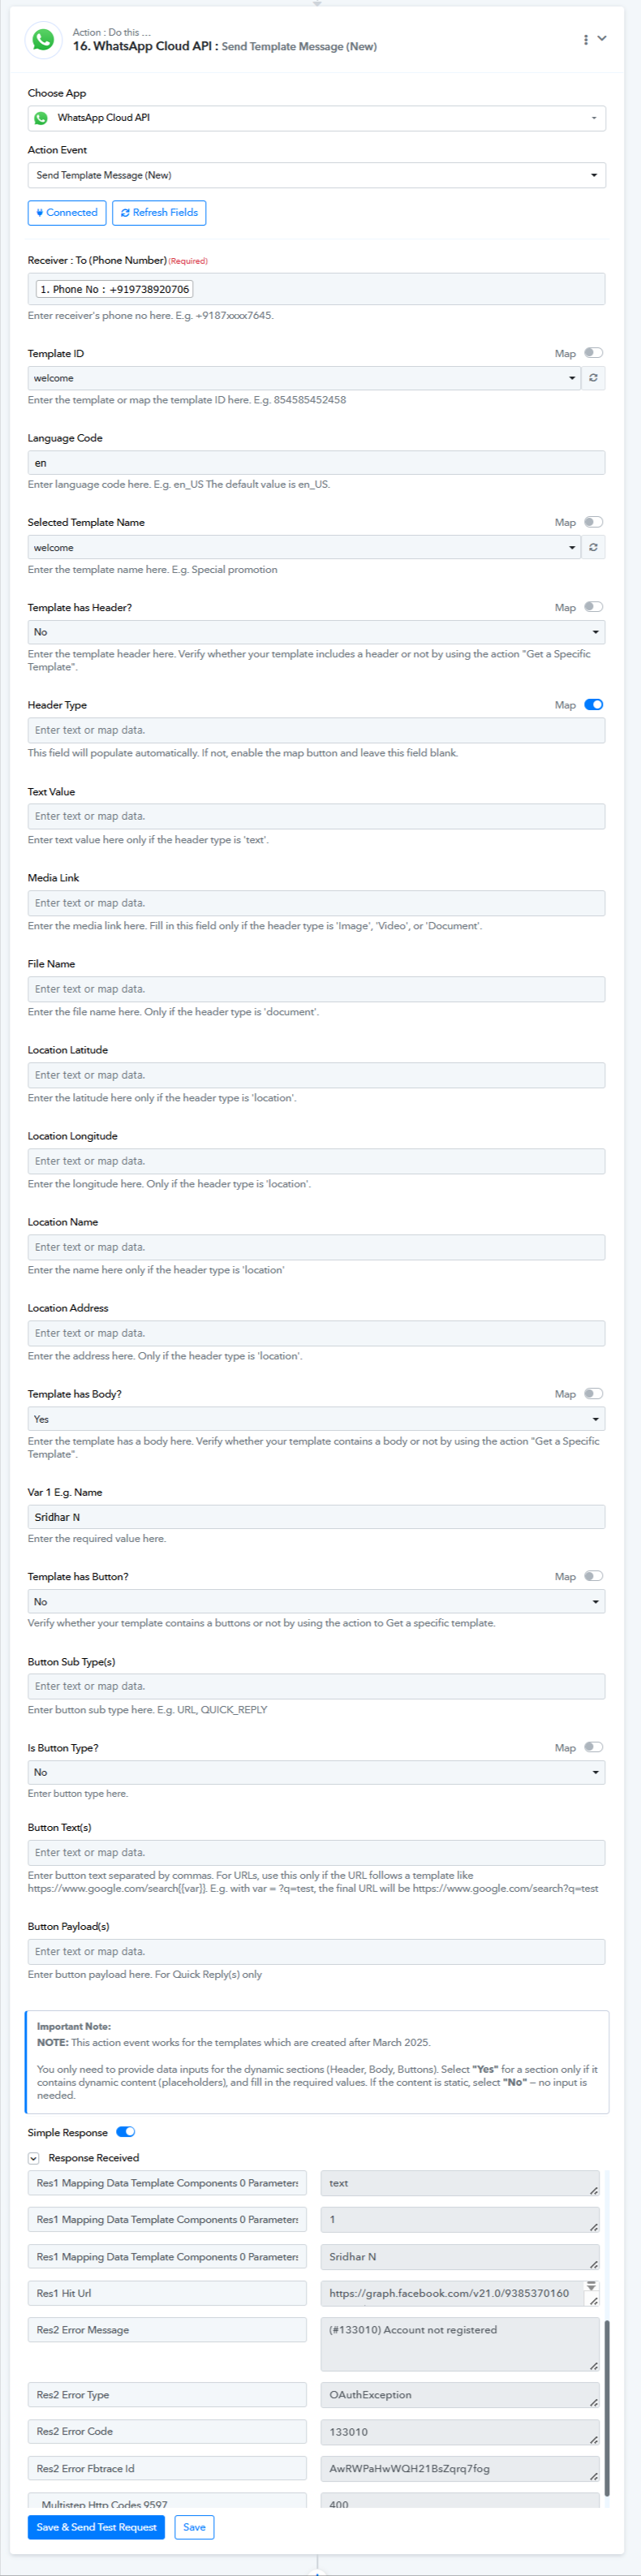Disable the Map toggle for Header Type
641x2576 pixels.
[593, 705]
